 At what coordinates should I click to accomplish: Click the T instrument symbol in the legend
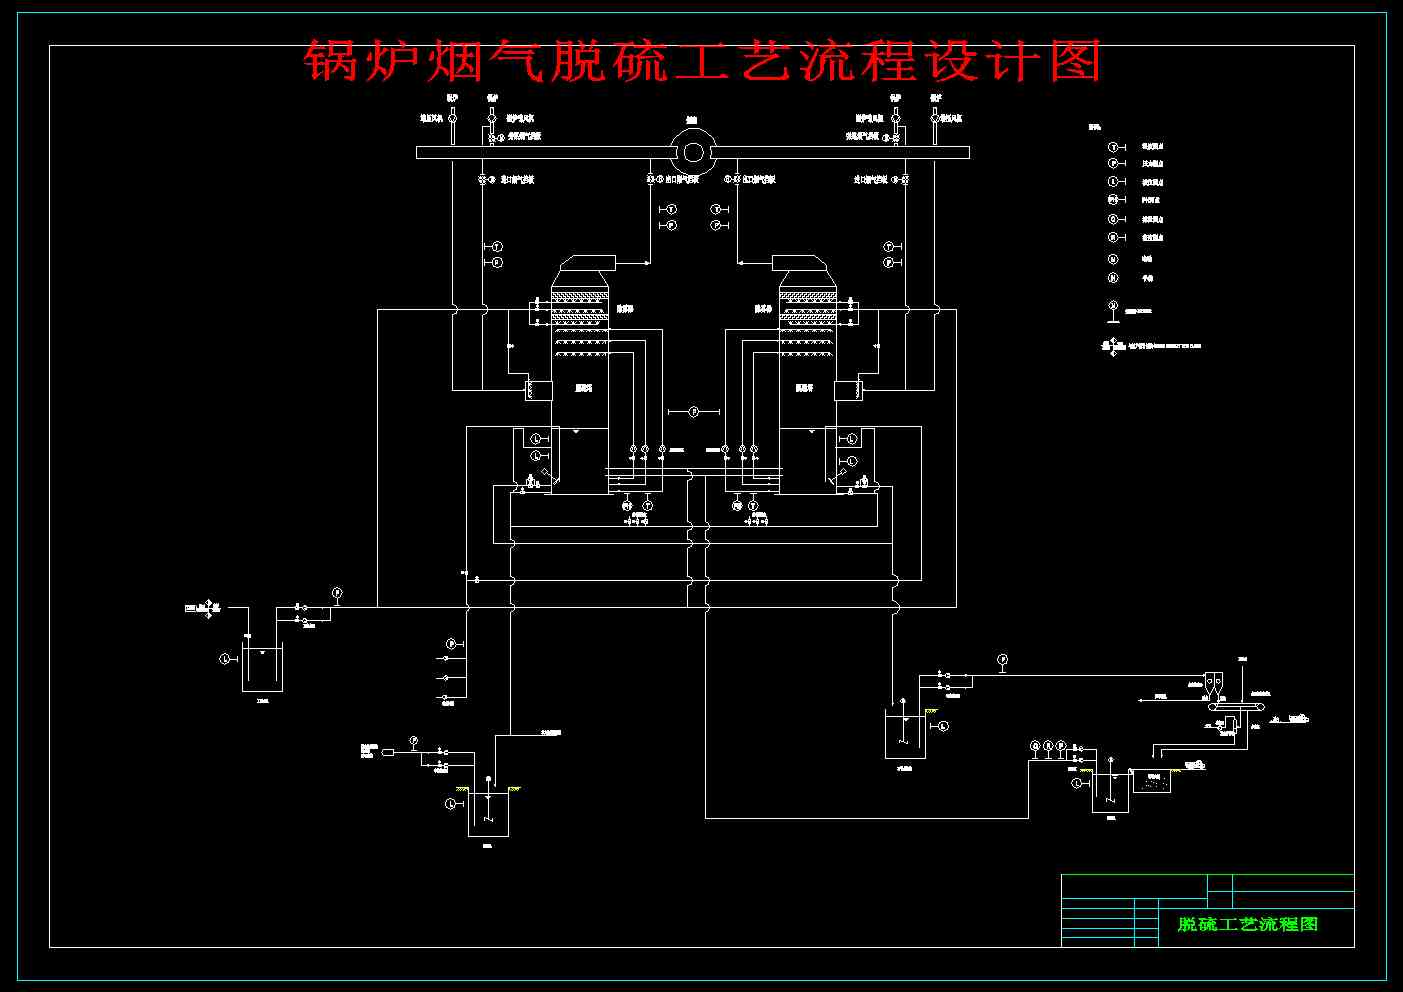pyautogui.click(x=1112, y=147)
